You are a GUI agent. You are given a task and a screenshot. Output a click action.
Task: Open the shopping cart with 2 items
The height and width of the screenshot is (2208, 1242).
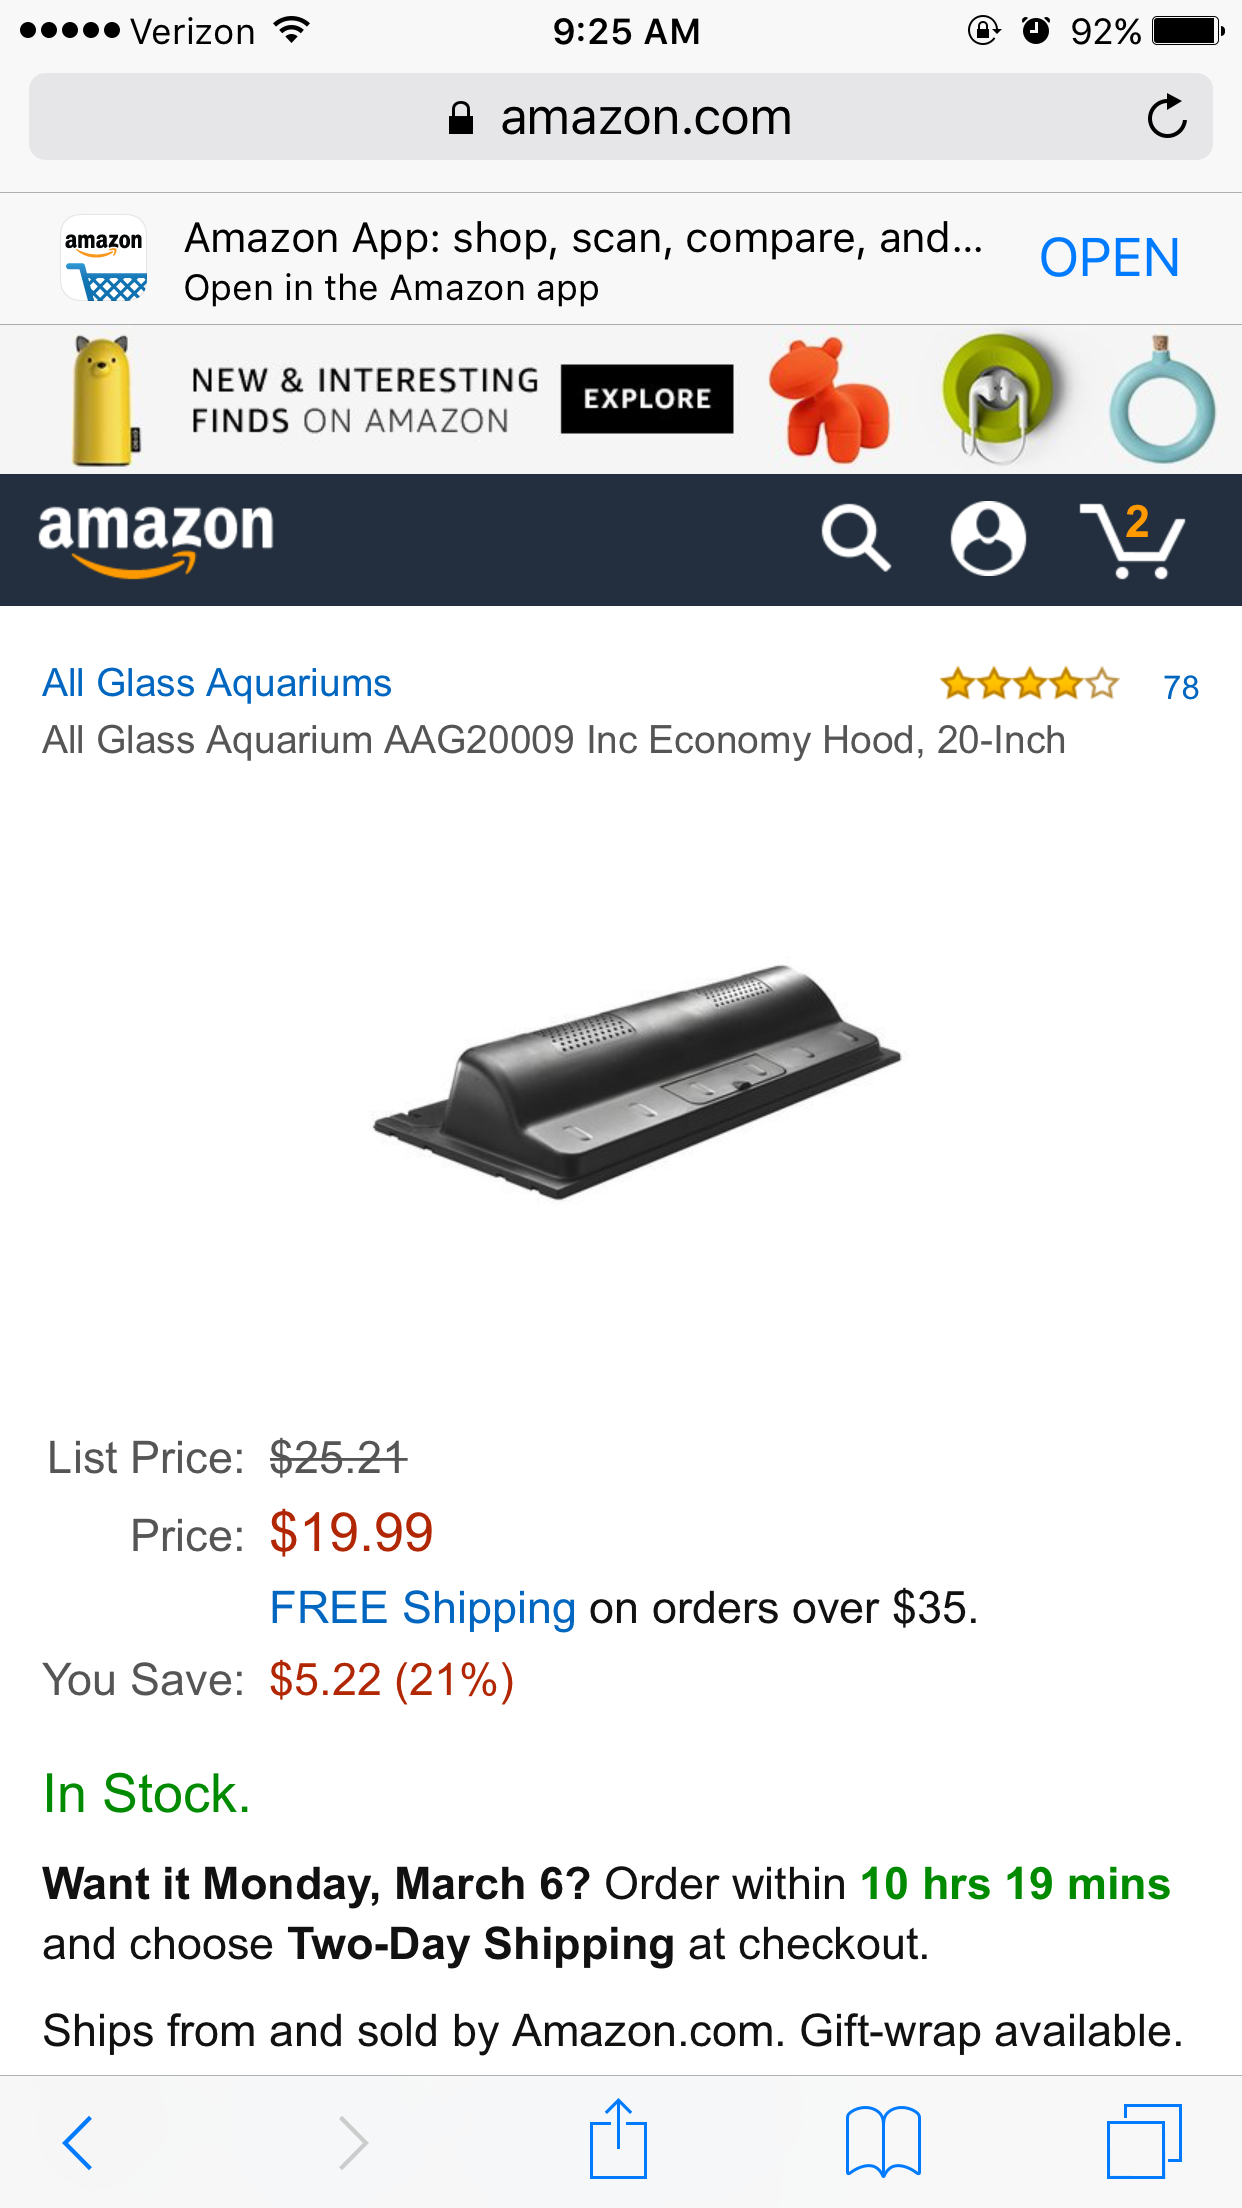pos(1133,540)
